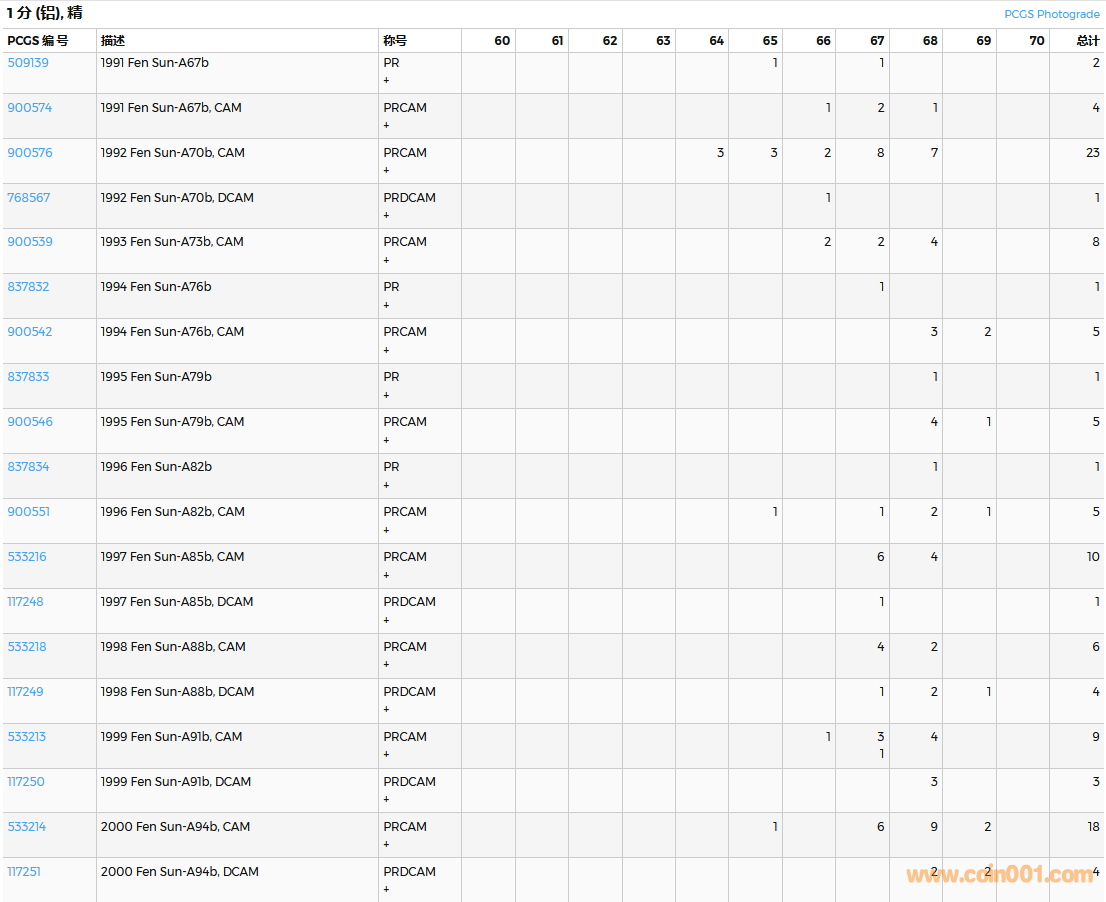This screenshot has width=1106, height=902.
Task: Expand plus sign for 1991 Fen Sun-A67b PR row
Action: (x=386, y=80)
